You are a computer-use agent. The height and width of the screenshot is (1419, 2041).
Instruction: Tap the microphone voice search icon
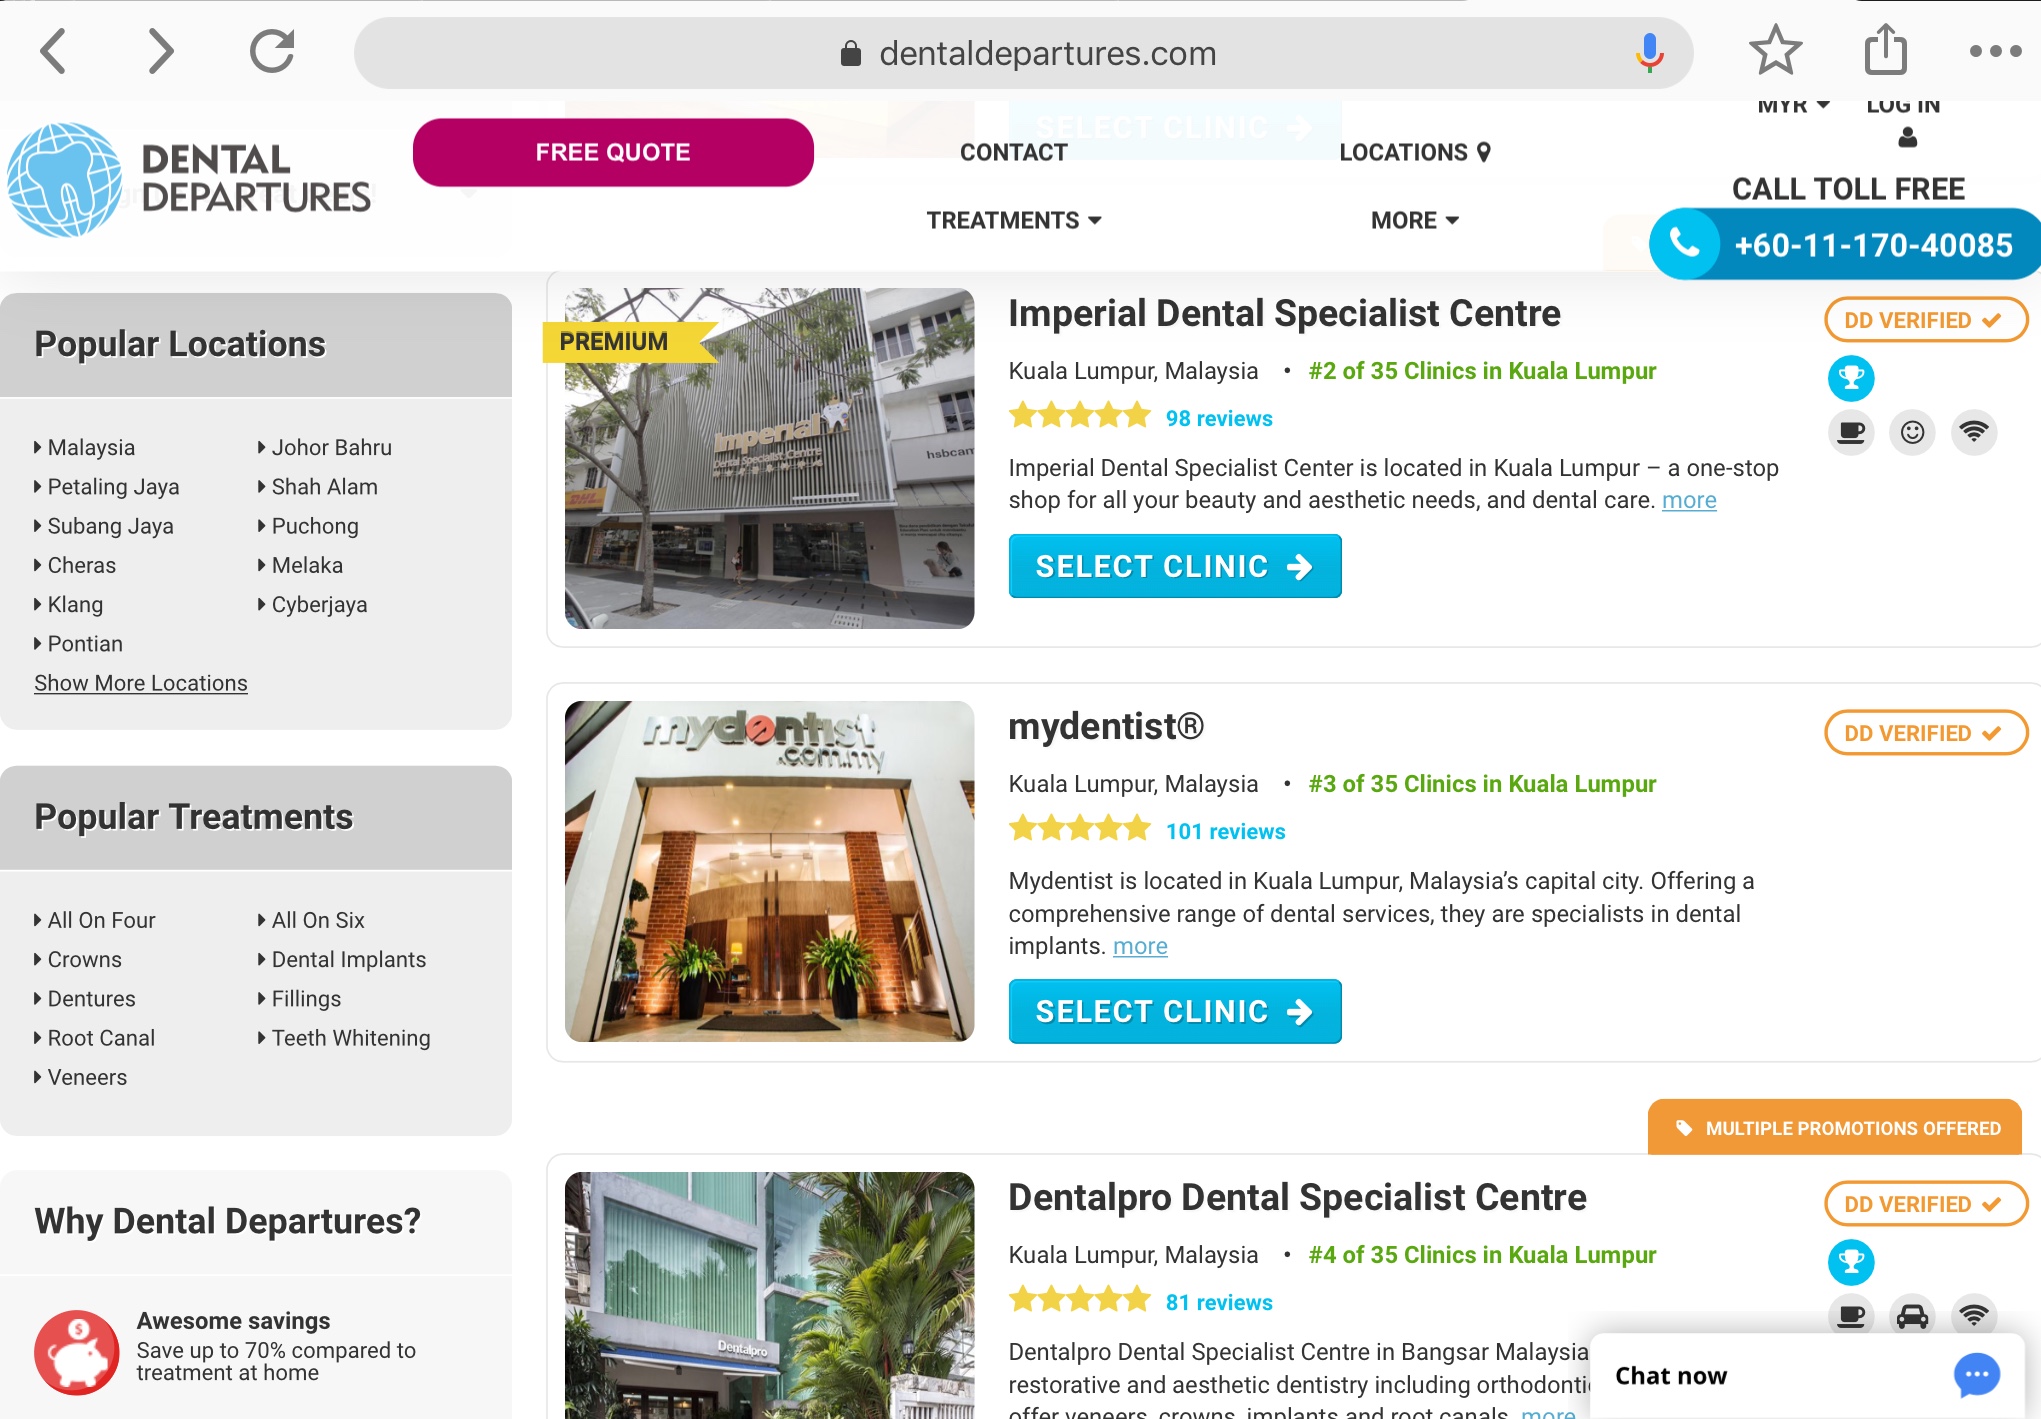click(x=1649, y=52)
